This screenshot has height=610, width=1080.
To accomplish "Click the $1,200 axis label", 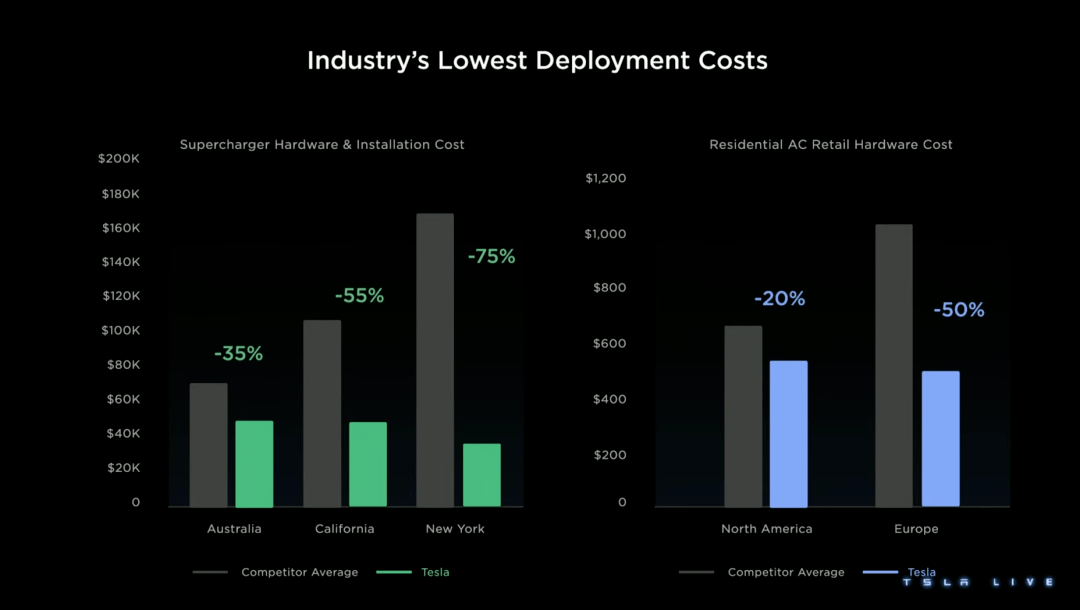I will click(x=605, y=178).
